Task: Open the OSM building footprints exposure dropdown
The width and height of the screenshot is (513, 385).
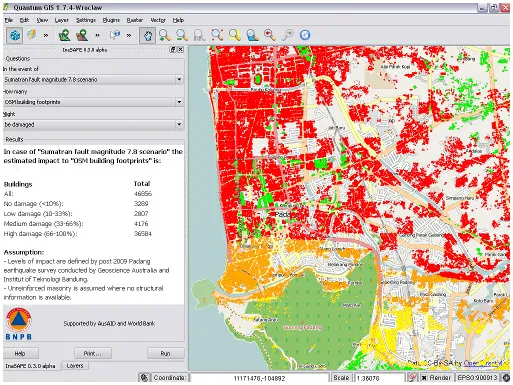Action: (x=93, y=102)
